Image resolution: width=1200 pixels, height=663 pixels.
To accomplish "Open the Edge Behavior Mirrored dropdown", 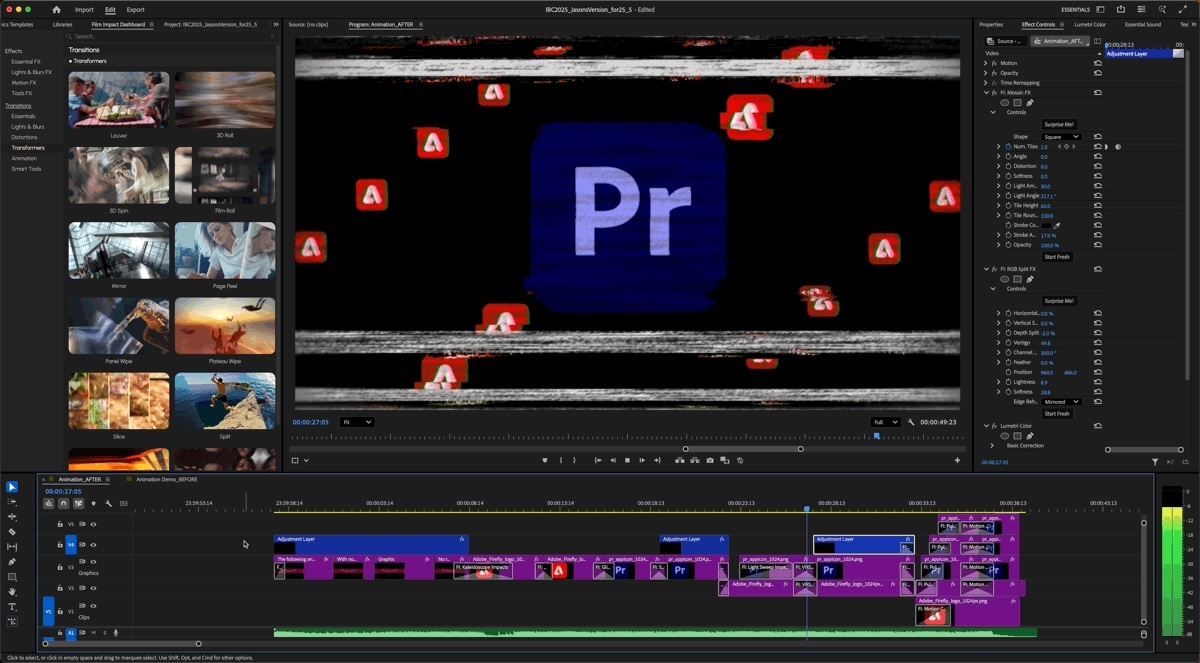I will (x=1061, y=402).
